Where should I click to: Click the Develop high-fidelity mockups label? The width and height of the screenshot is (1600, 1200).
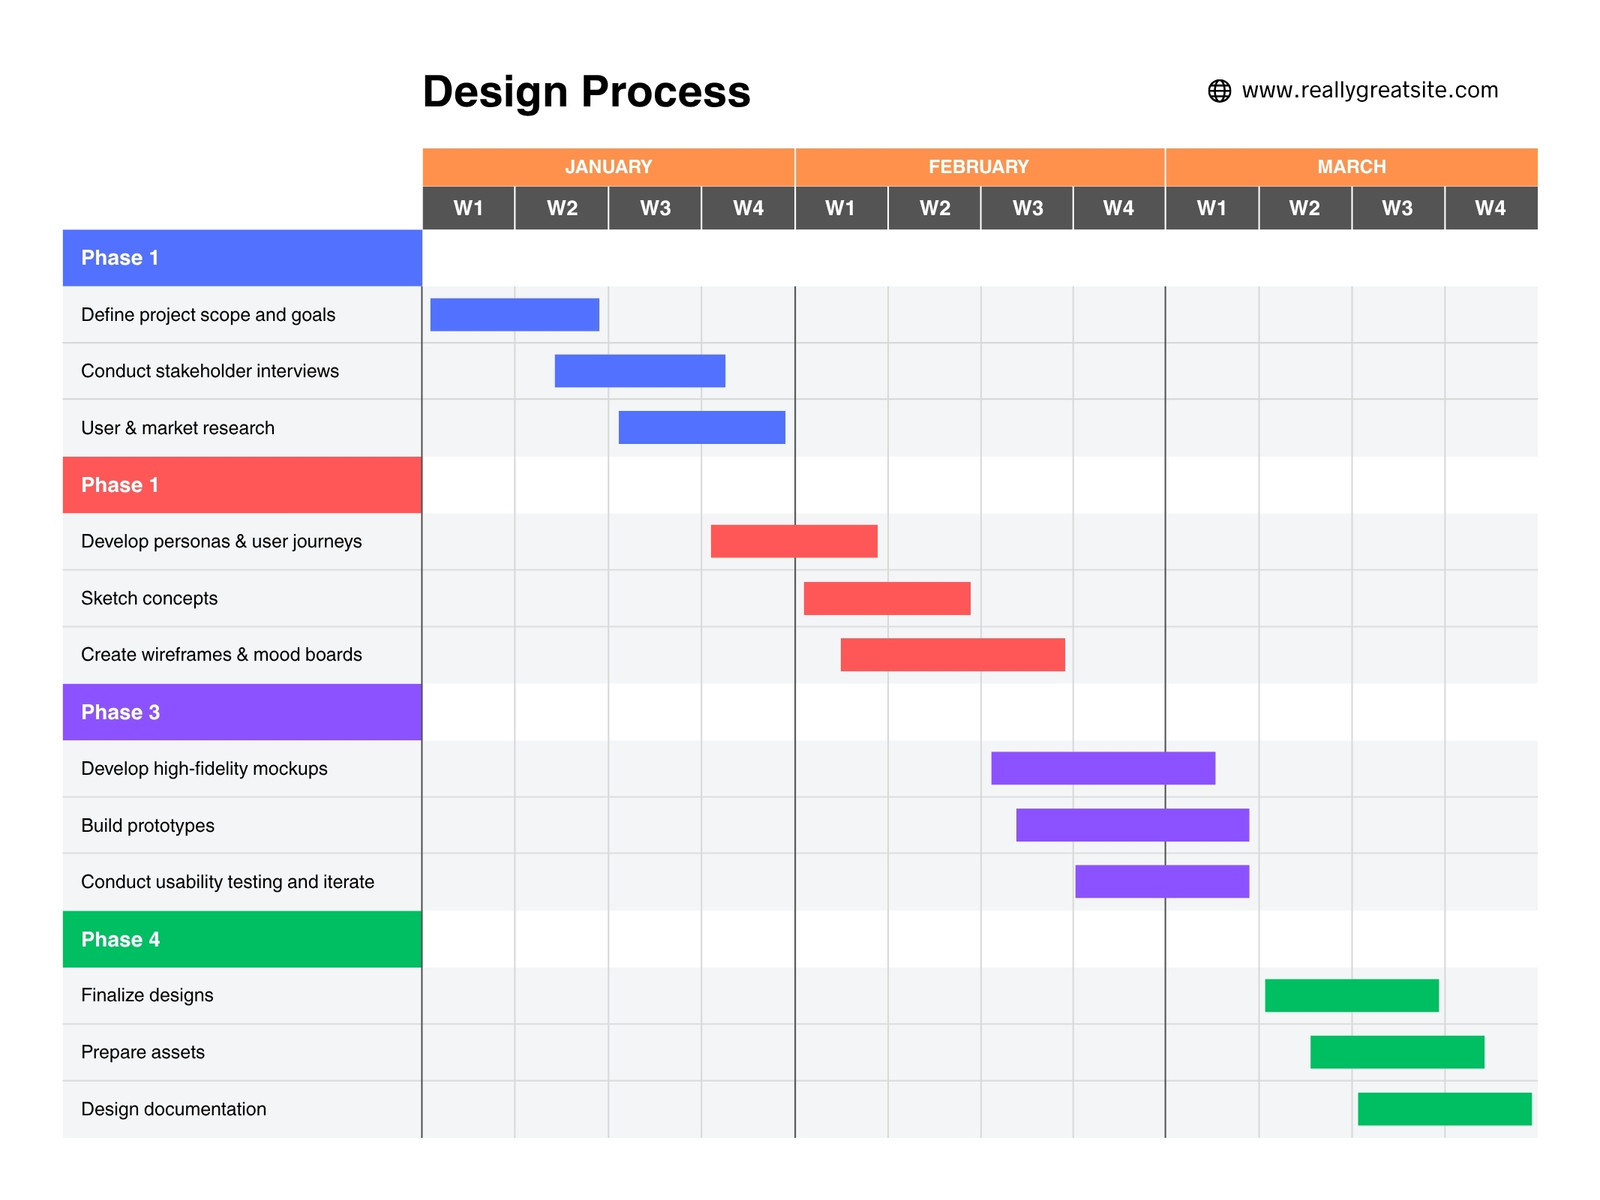coord(204,769)
